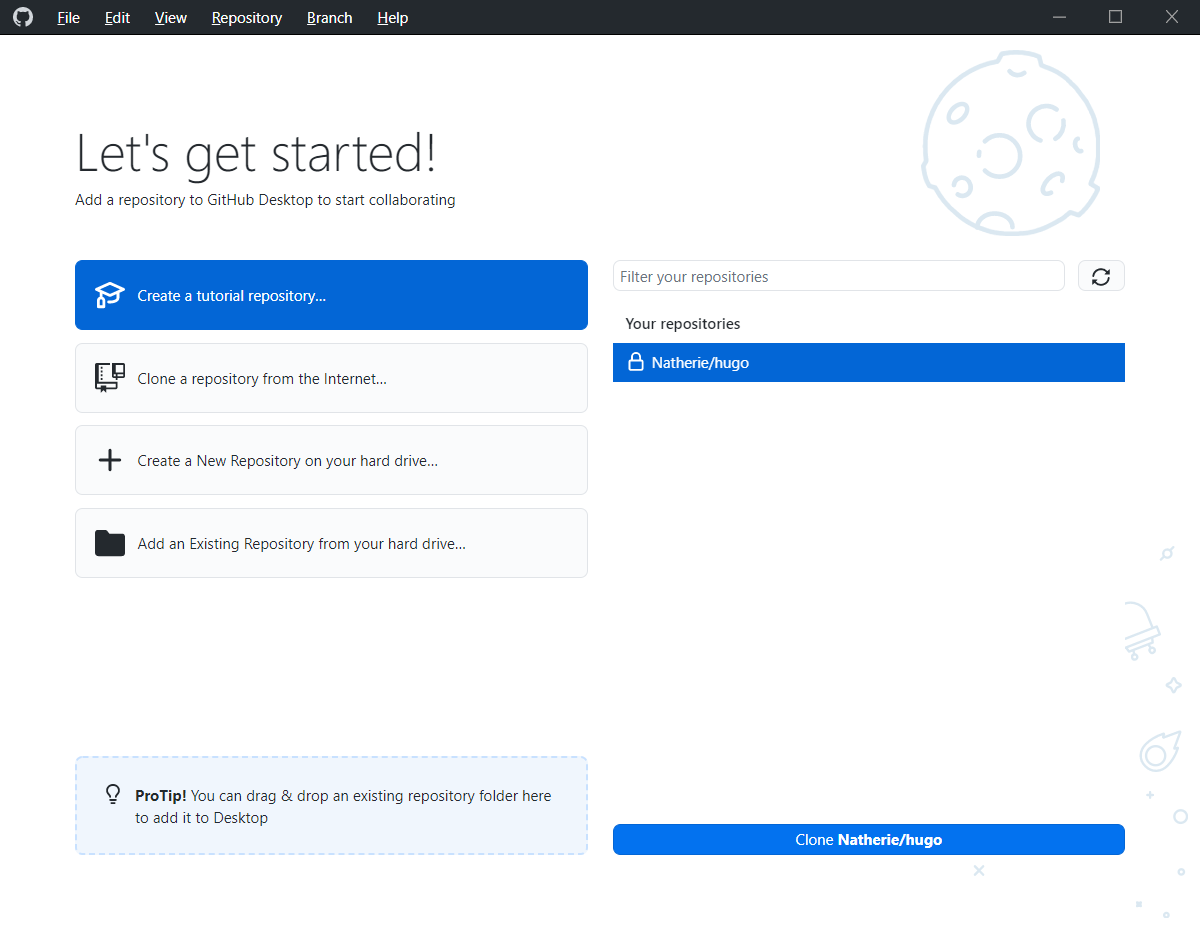Viewport: 1200px width, 930px height.
Task: Create a tutorial repository
Action: coord(331,295)
